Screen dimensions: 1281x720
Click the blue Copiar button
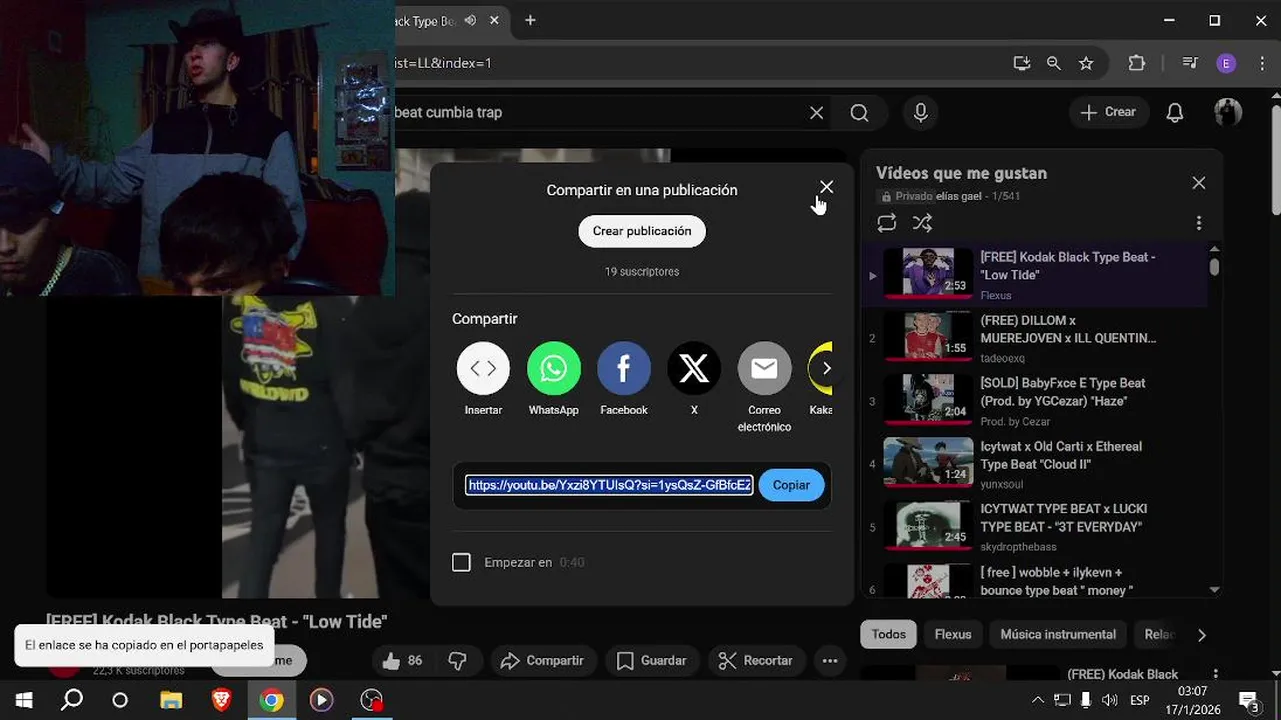point(791,485)
